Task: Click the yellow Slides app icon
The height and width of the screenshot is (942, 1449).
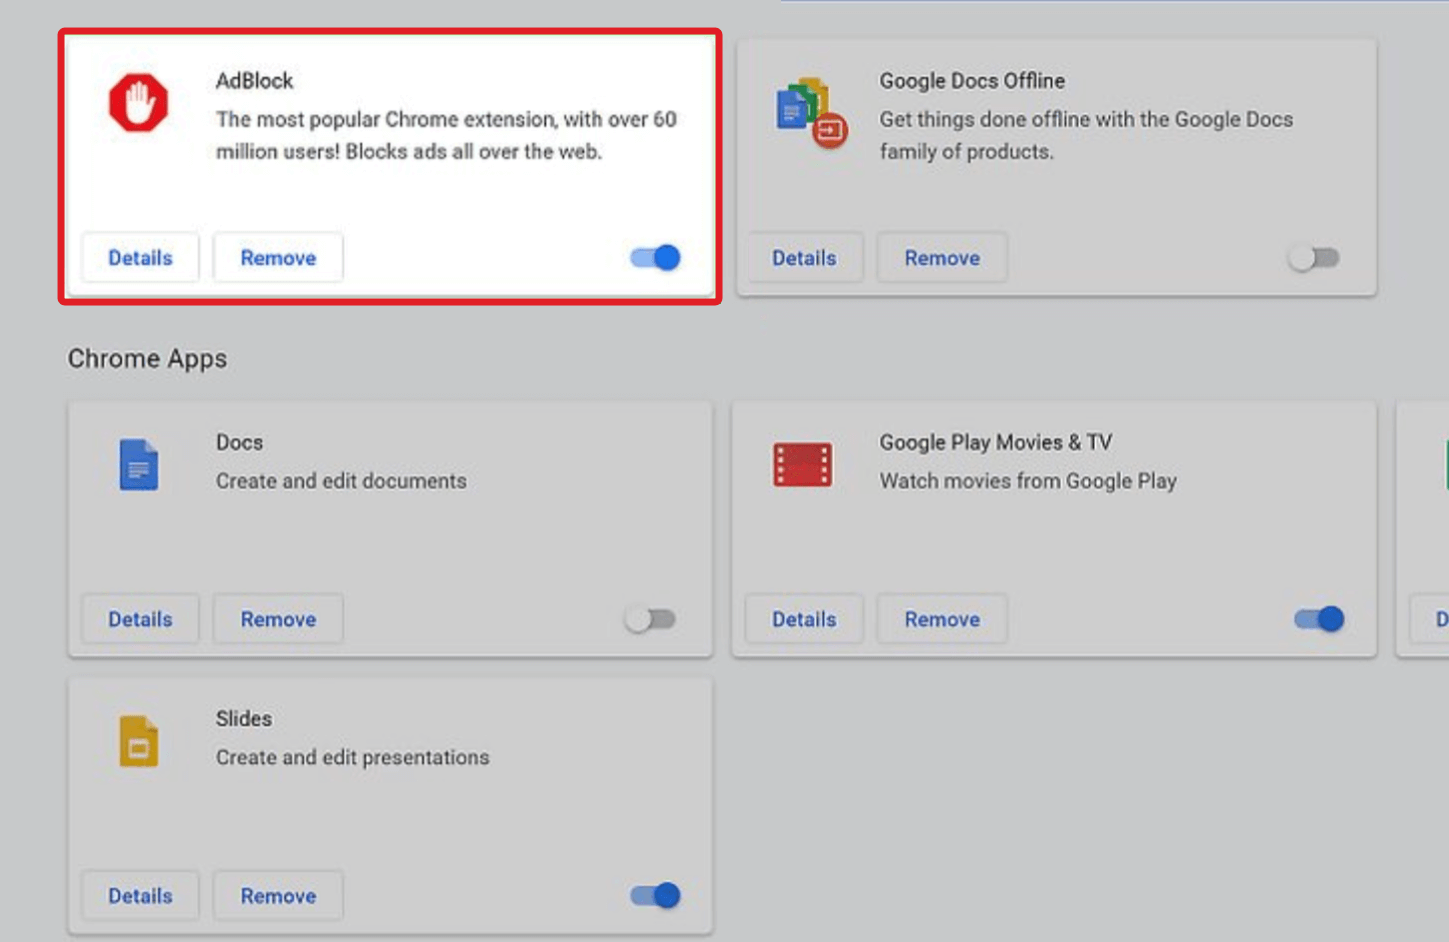Action: (x=139, y=741)
